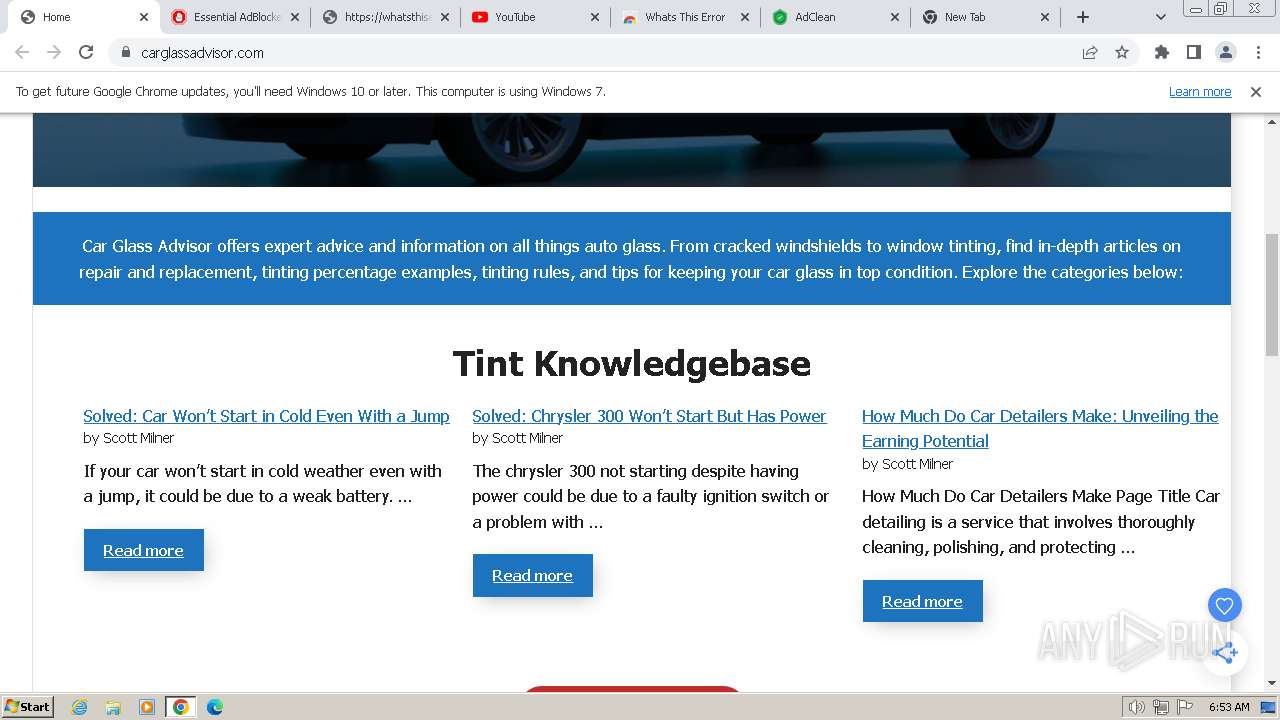Open article Chrysler 300 Won't Start
The height and width of the screenshot is (720, 1280).
tap(649, 416)
